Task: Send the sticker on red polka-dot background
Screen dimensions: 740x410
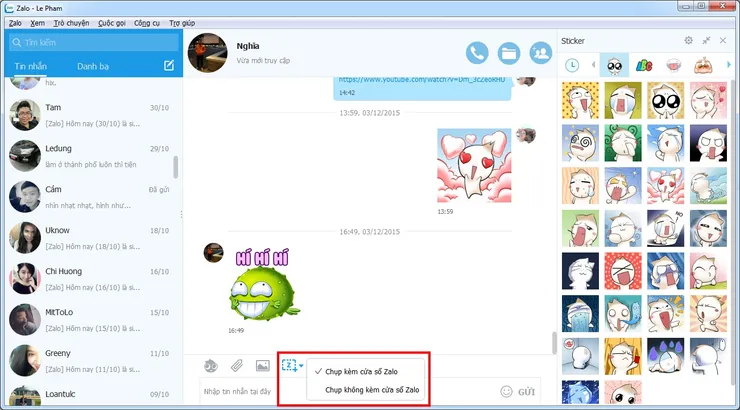Action: [x=623, y=271]
